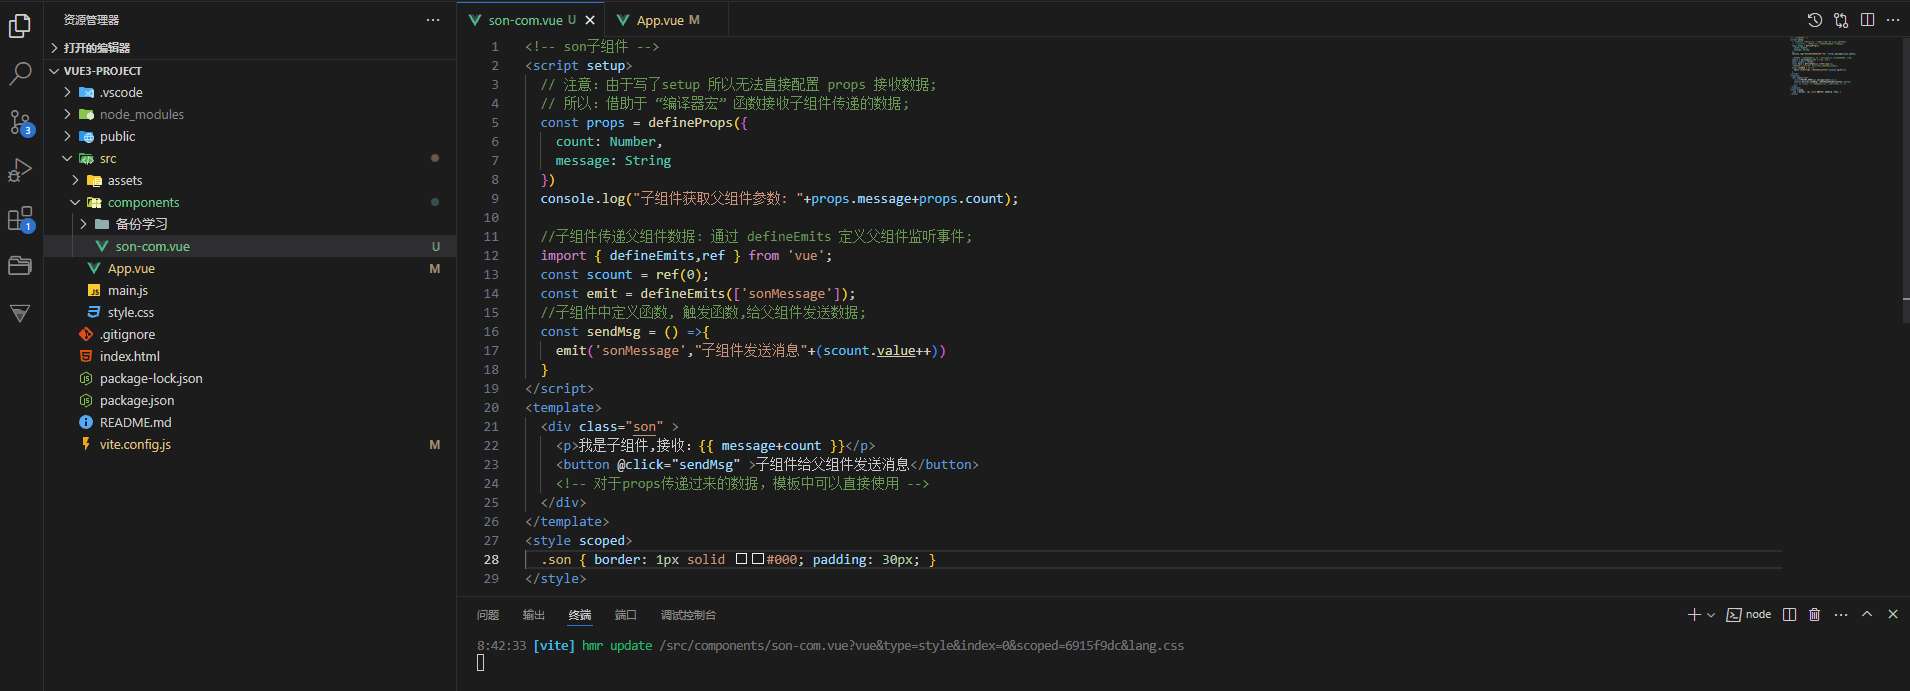Open the funnel-shaped activity bar icon
The image size is (1910, 691).
click(x=20, y=313)
